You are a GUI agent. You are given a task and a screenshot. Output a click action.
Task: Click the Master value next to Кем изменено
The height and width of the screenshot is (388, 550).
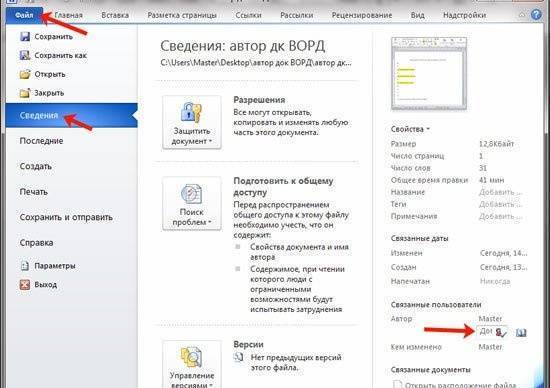[490, 347]
